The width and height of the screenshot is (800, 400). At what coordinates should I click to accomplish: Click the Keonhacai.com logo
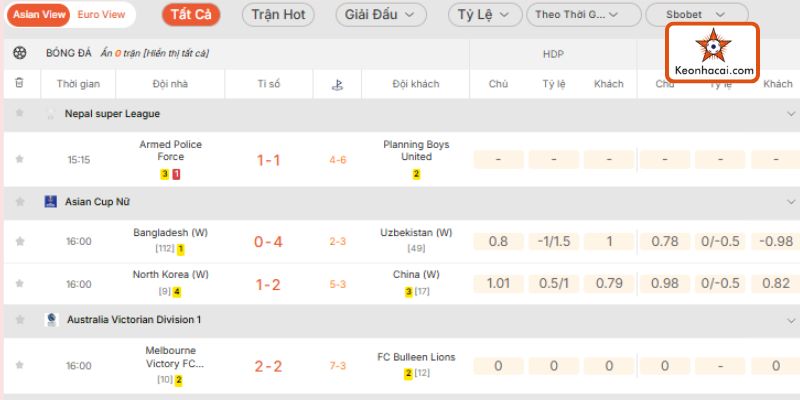coord(713,53)
